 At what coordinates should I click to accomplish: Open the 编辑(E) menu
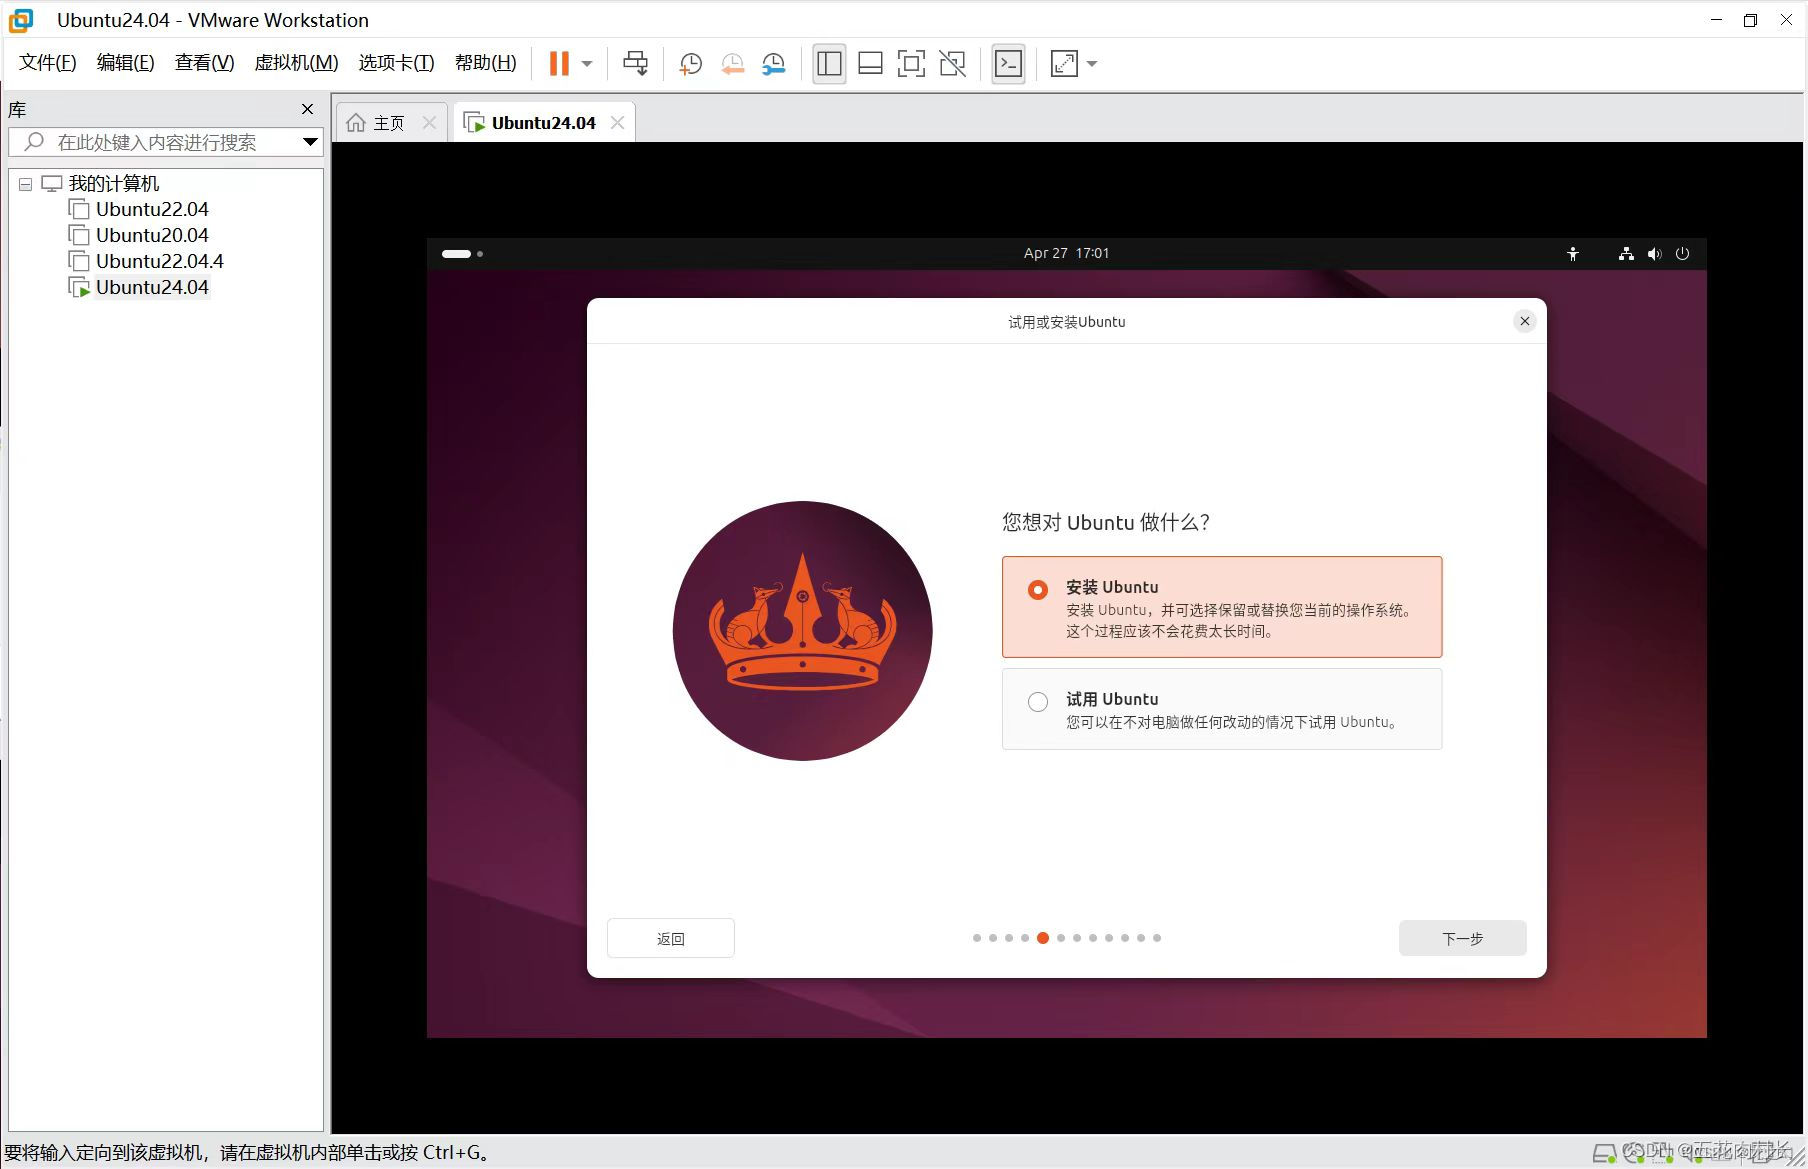click(125, 63)
